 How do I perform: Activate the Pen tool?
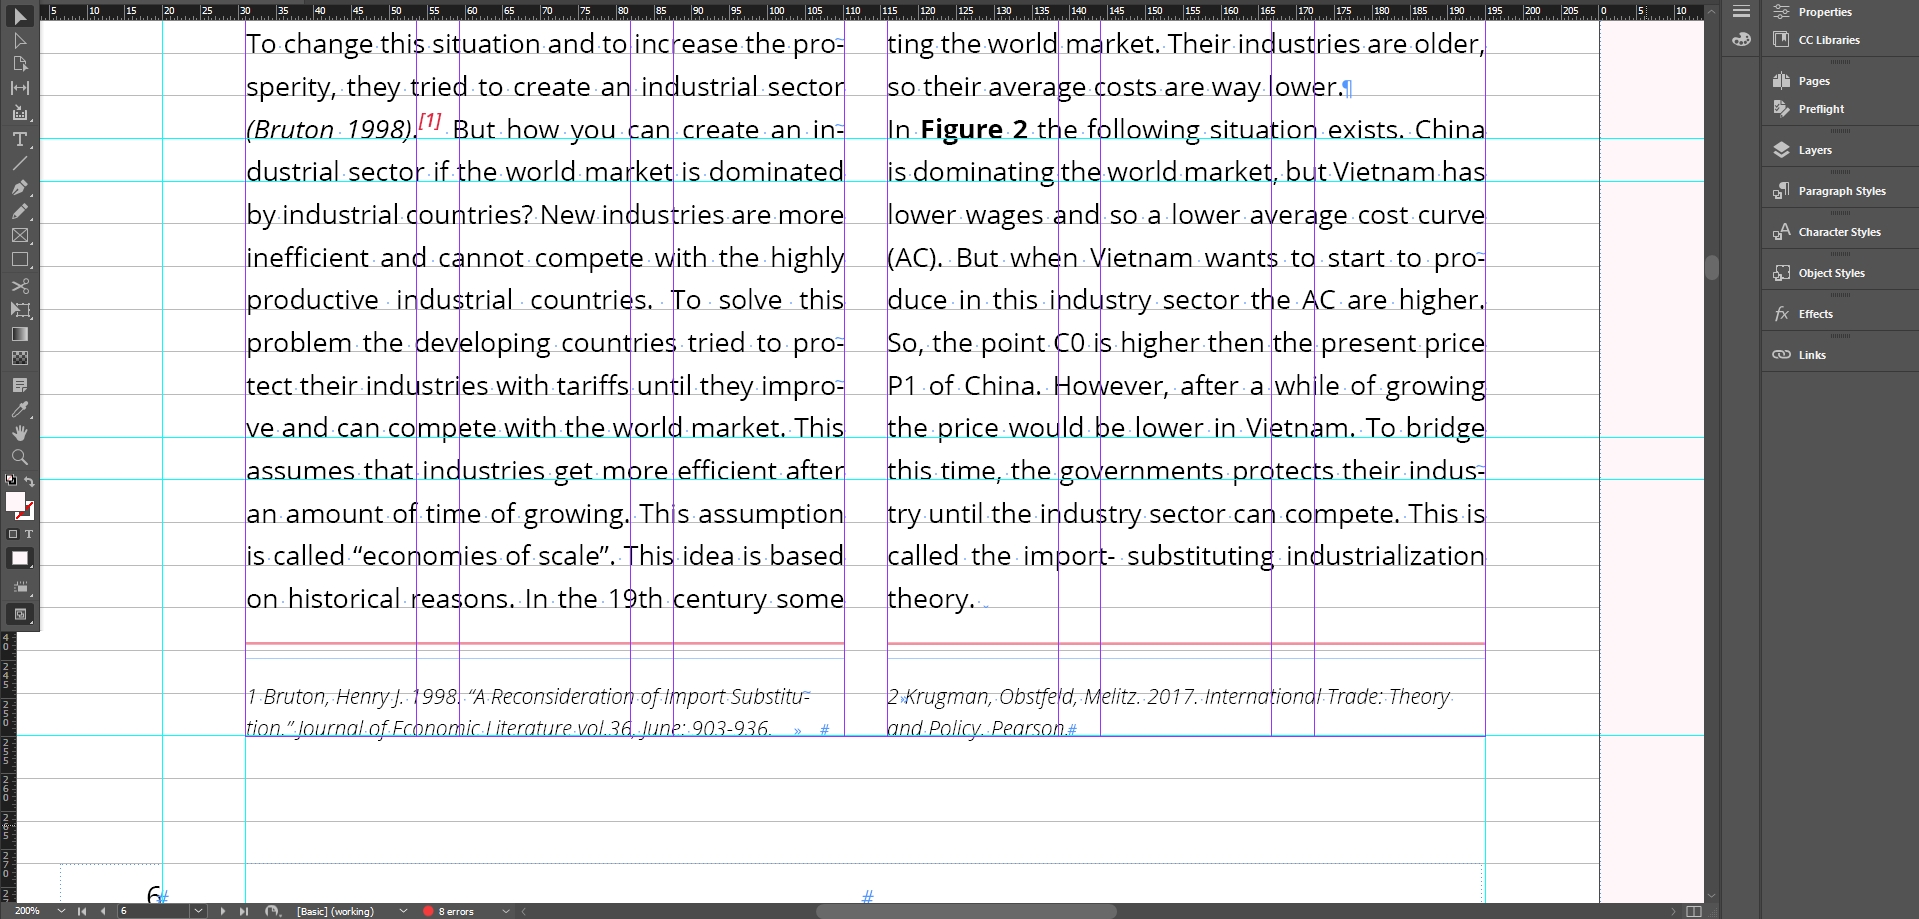(x=19, y=188)
